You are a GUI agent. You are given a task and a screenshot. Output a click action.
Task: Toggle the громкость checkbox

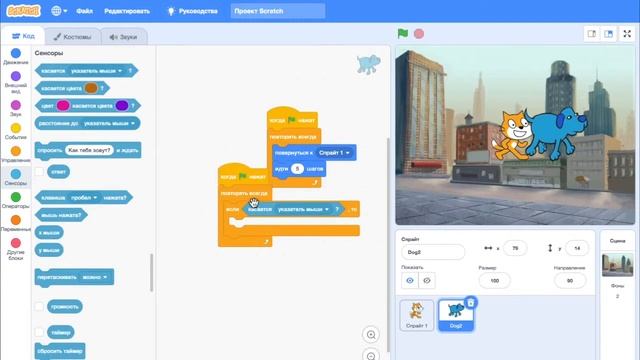point(39,307)
